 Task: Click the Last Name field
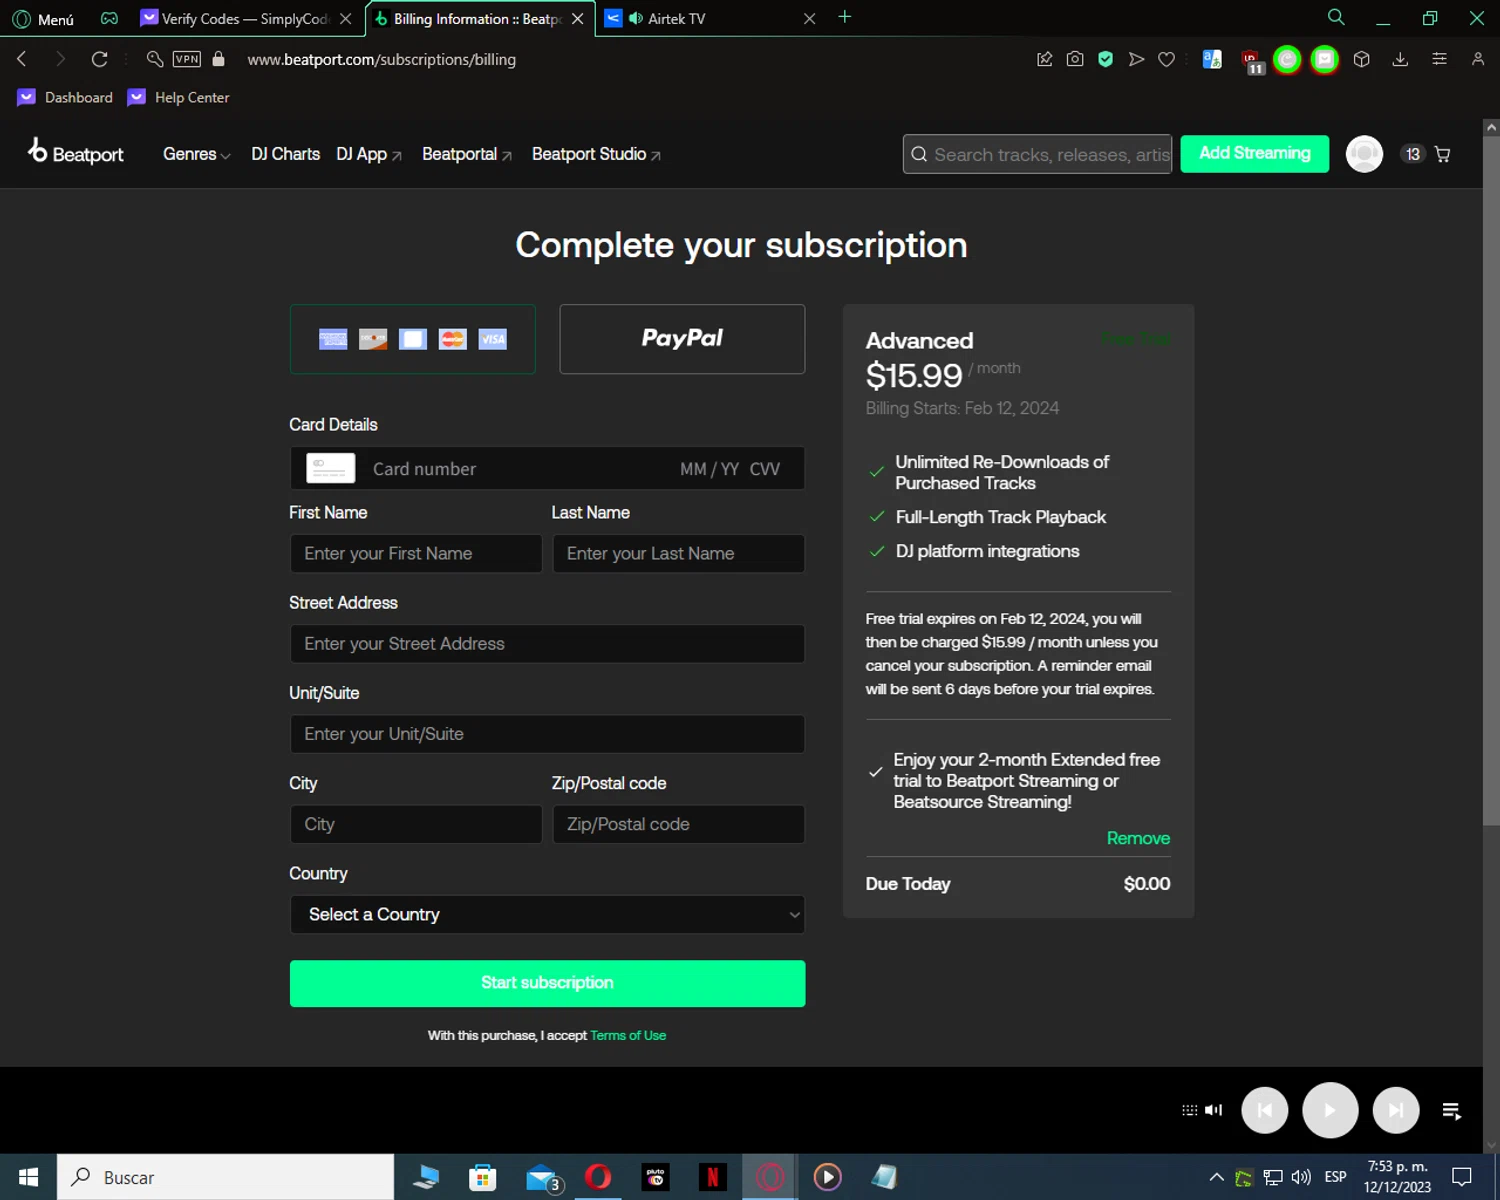679,553
